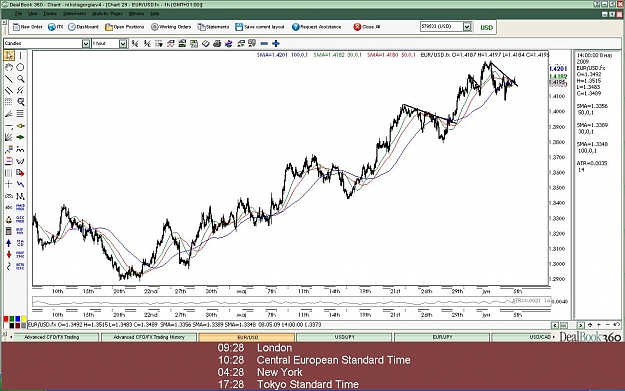Screen dimensions: 625x391
Task: Open the Statements menu in menu bar
Action: [x=75, y=14]
